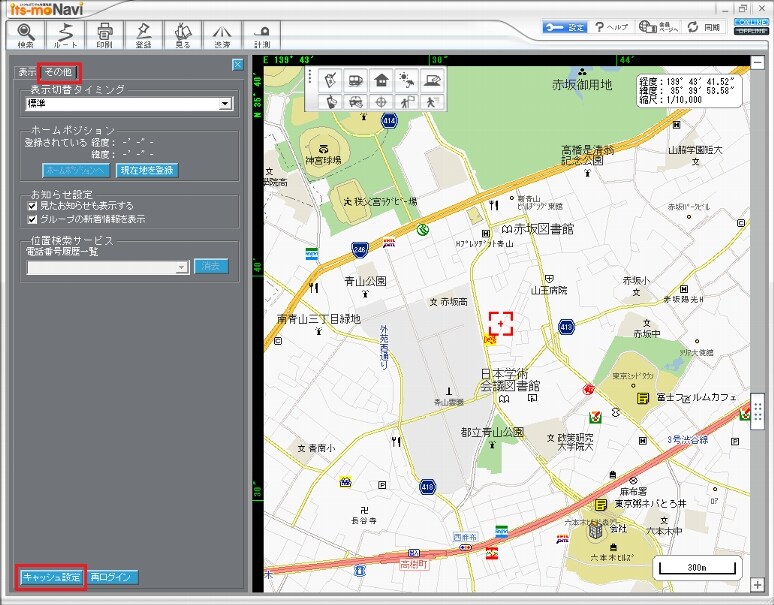Click the 同期 sync button
The width and height of the screenshot is (774, 605).
[x=704, y=27]
